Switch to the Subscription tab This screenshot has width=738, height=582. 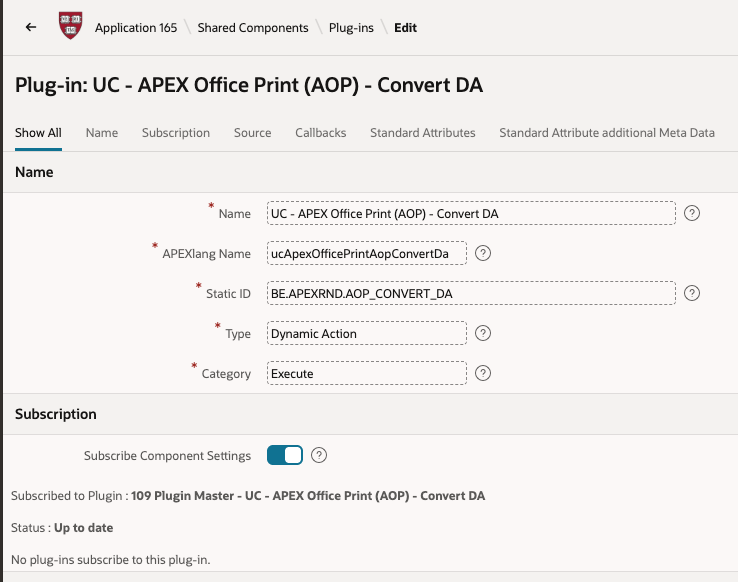tap(176, 133)
